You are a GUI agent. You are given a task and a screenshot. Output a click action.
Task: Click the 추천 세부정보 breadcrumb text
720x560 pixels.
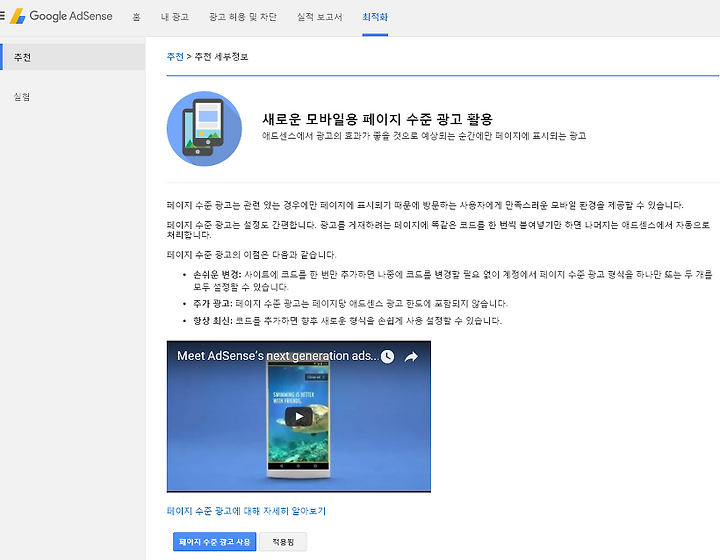(x=221, y=56)
